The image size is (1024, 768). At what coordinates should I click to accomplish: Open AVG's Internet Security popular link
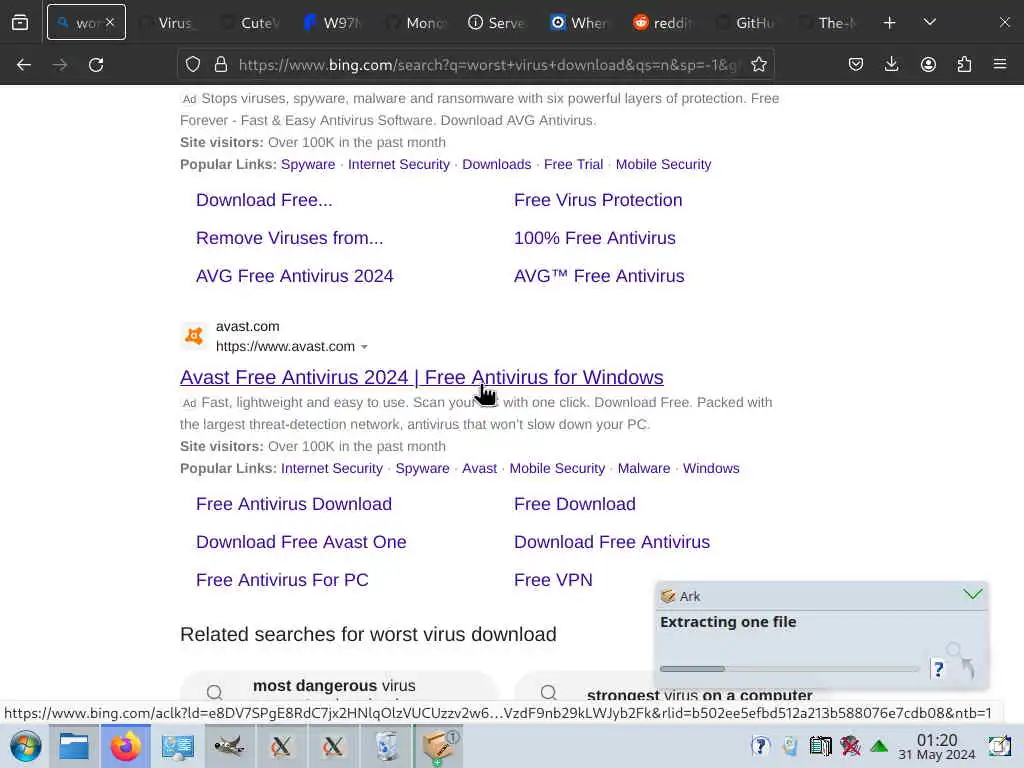click(398, 165)
